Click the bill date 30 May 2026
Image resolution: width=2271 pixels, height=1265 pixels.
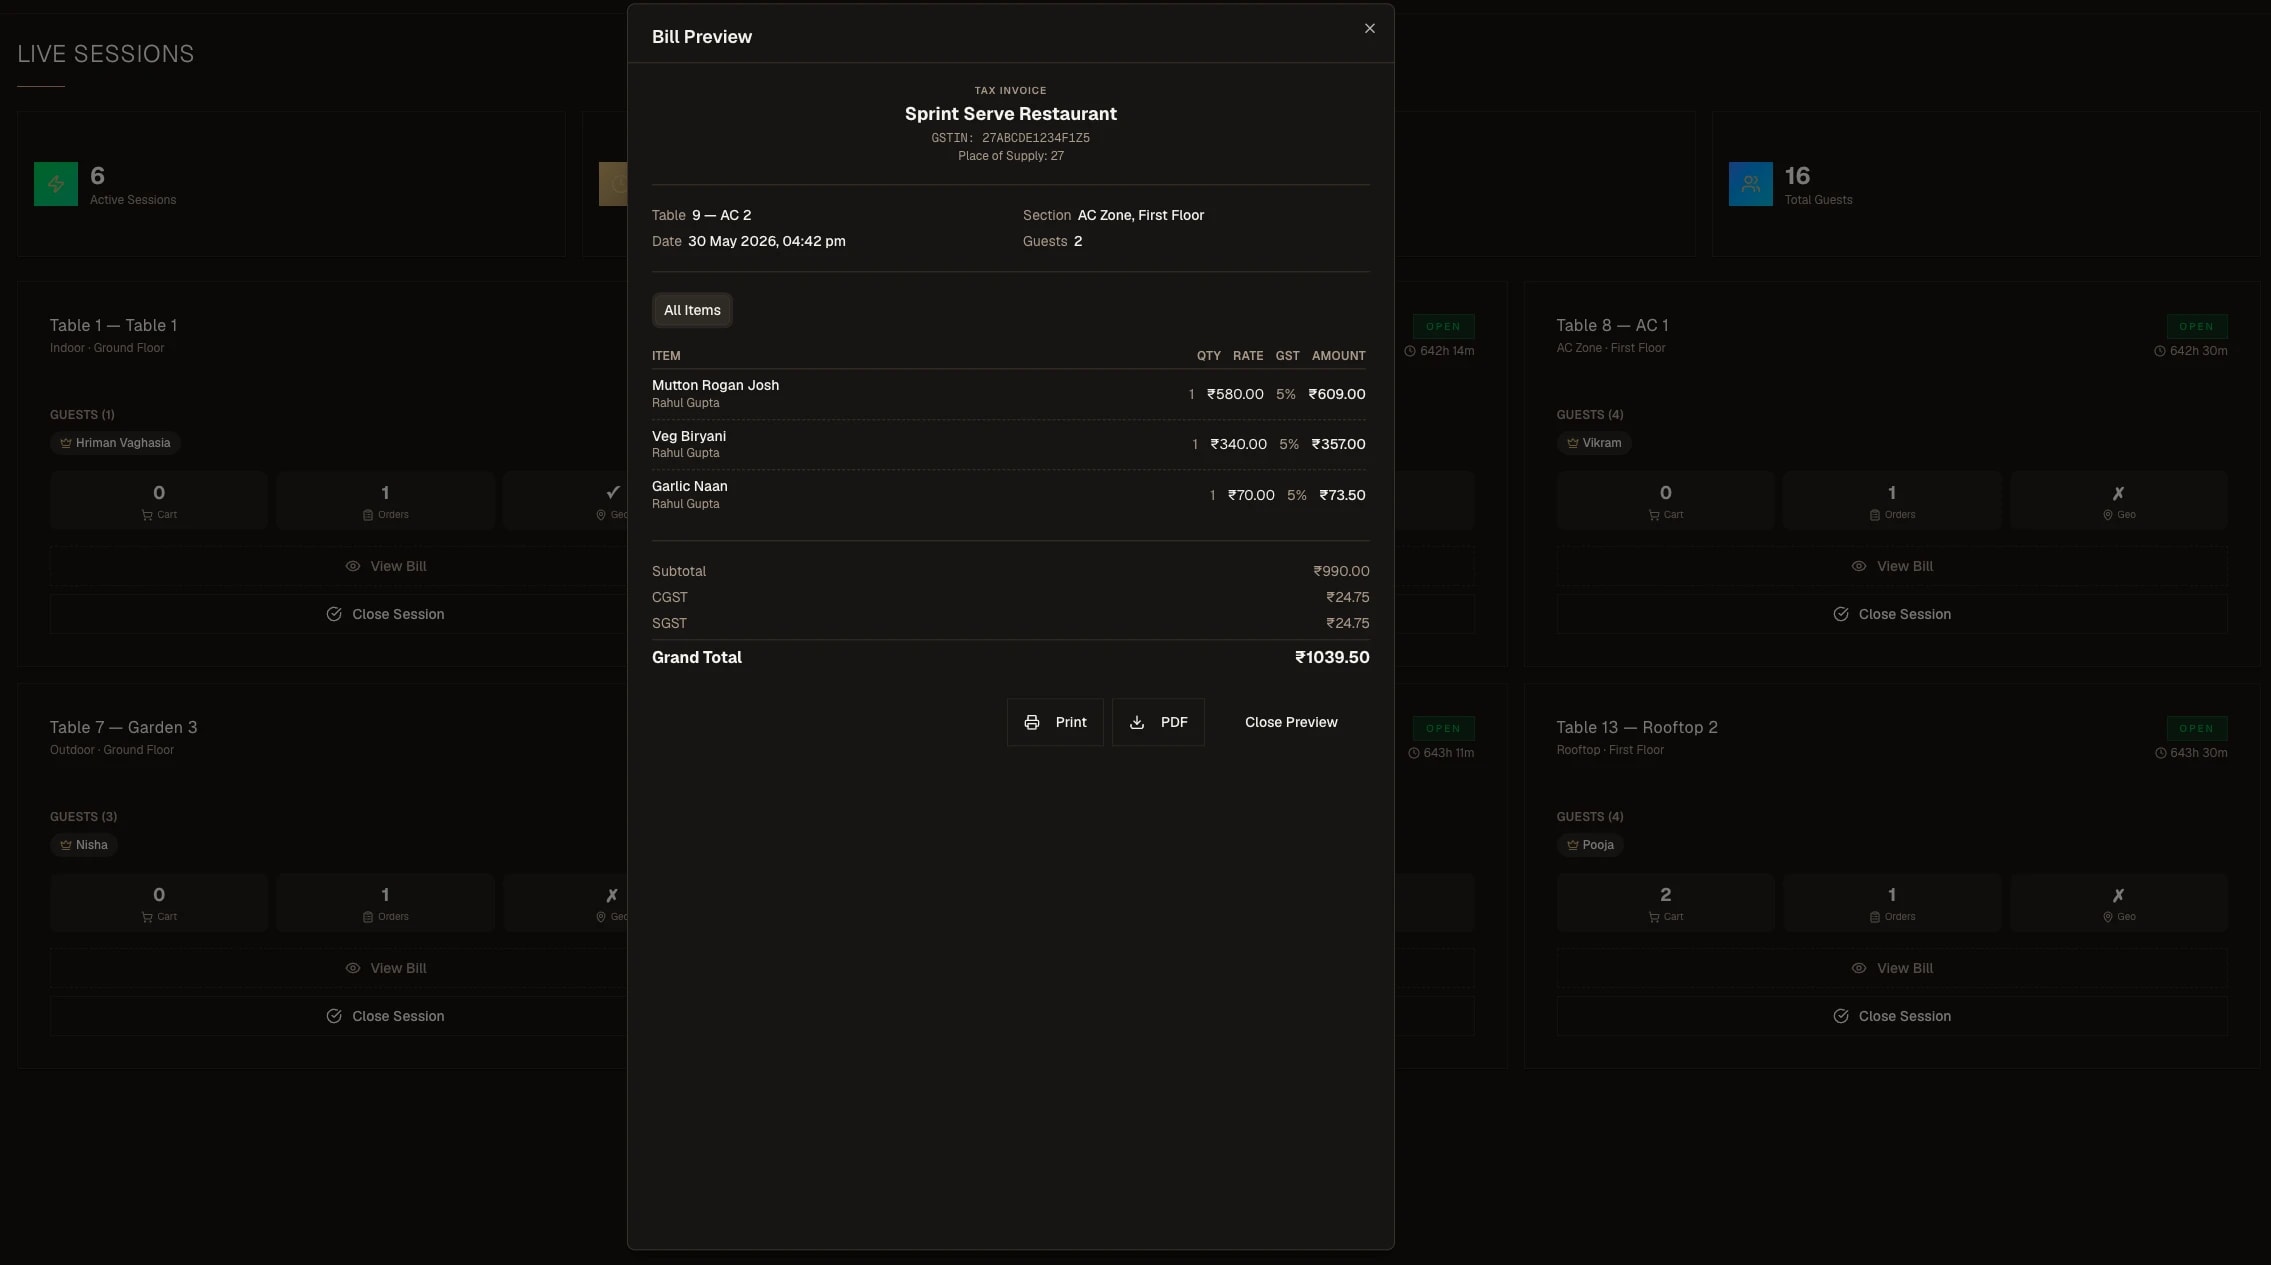click(x=766, y=241)
